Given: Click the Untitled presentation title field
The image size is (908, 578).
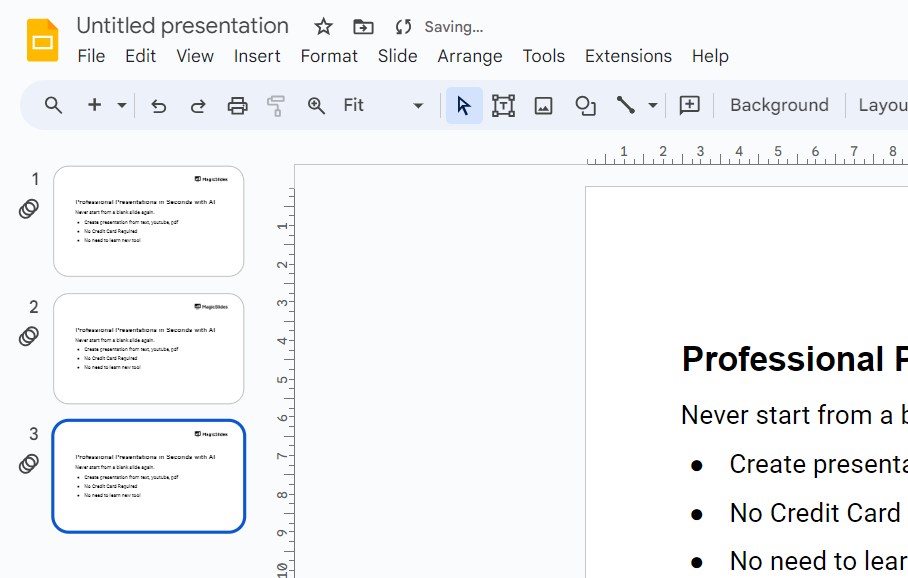Looking at the screenshot, I should coord(183,26).
